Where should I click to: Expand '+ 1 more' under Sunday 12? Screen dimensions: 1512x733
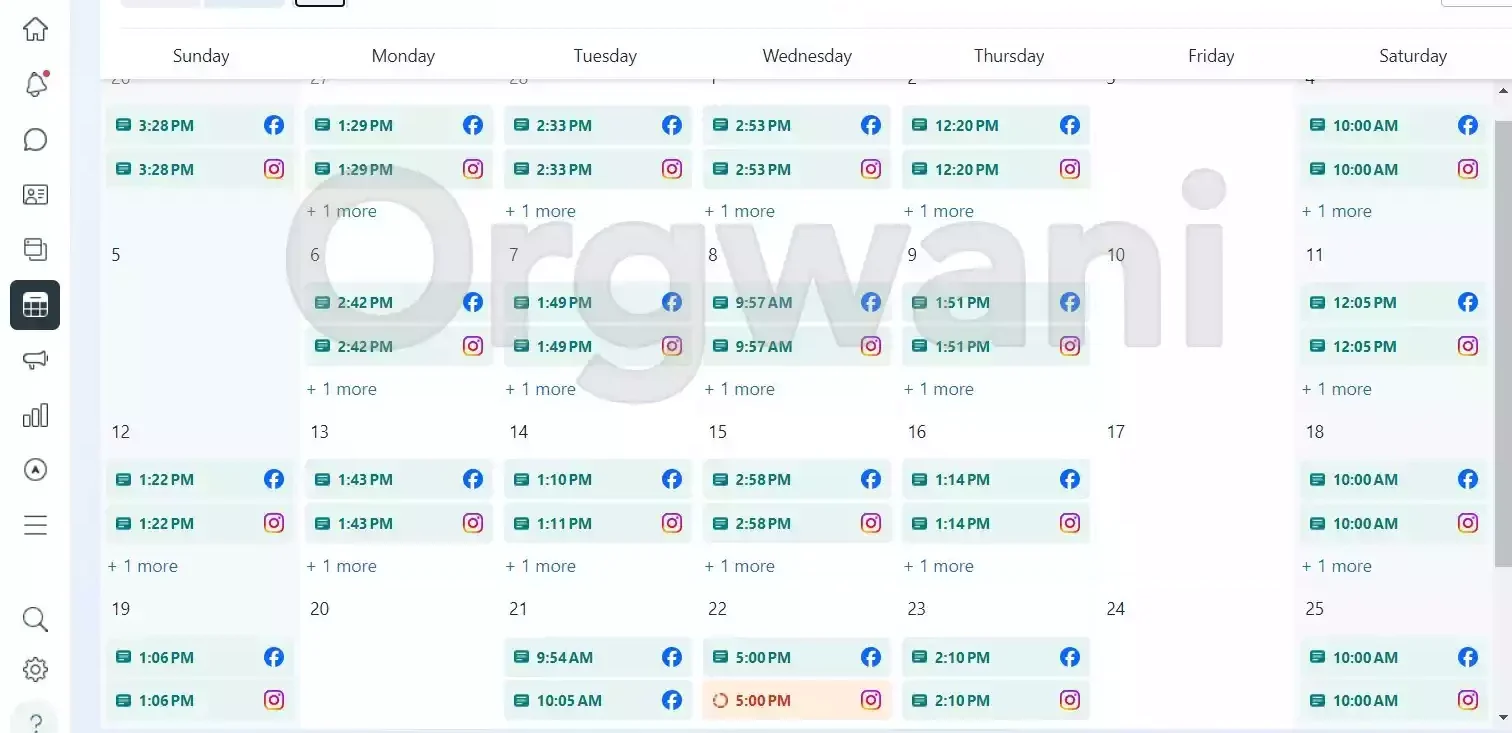[143, 566]
